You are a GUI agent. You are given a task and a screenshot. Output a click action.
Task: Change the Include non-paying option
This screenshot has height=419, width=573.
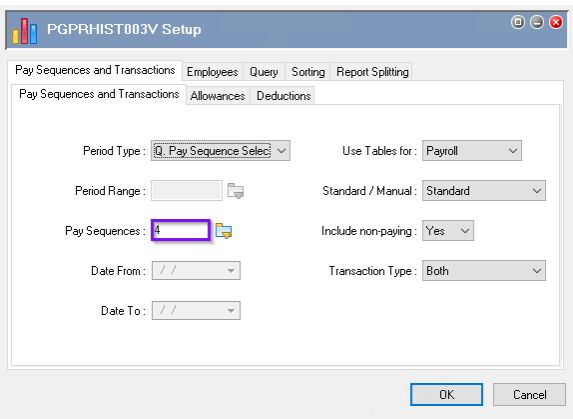tap(448, 231)
